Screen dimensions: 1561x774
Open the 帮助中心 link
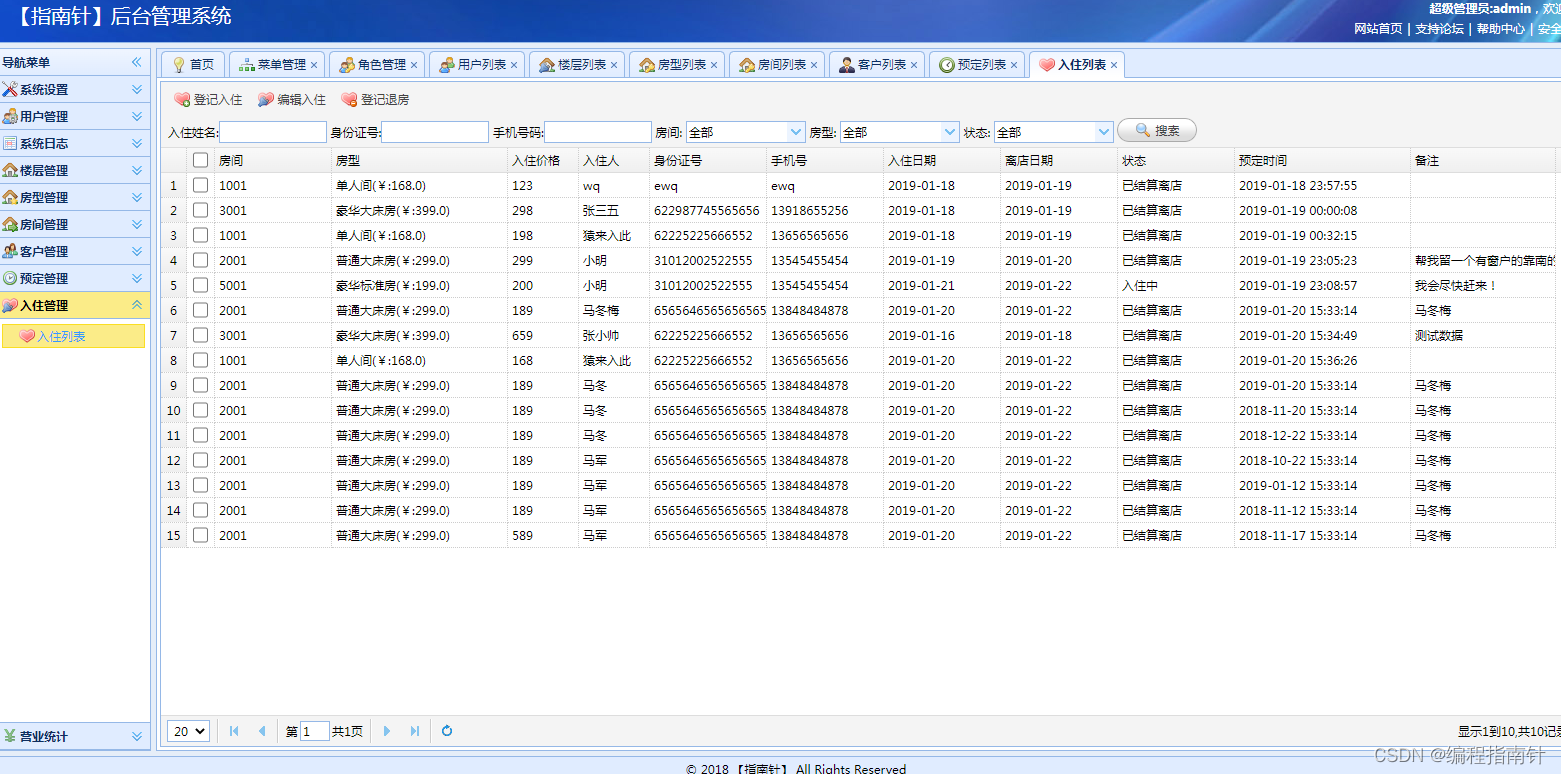(1501, 28)
